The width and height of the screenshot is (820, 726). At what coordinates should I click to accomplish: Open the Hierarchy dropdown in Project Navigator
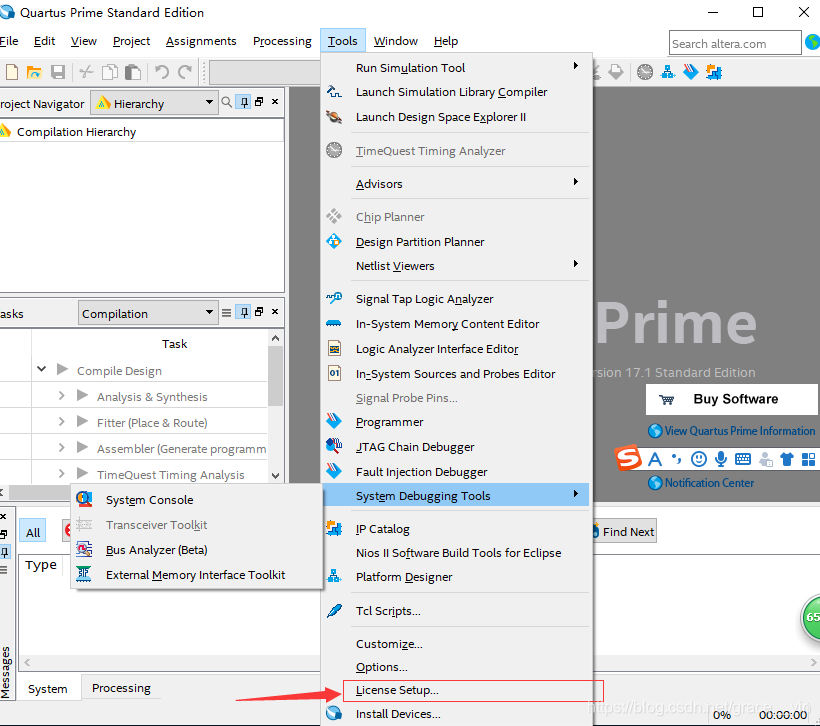(x=155, y=103)
